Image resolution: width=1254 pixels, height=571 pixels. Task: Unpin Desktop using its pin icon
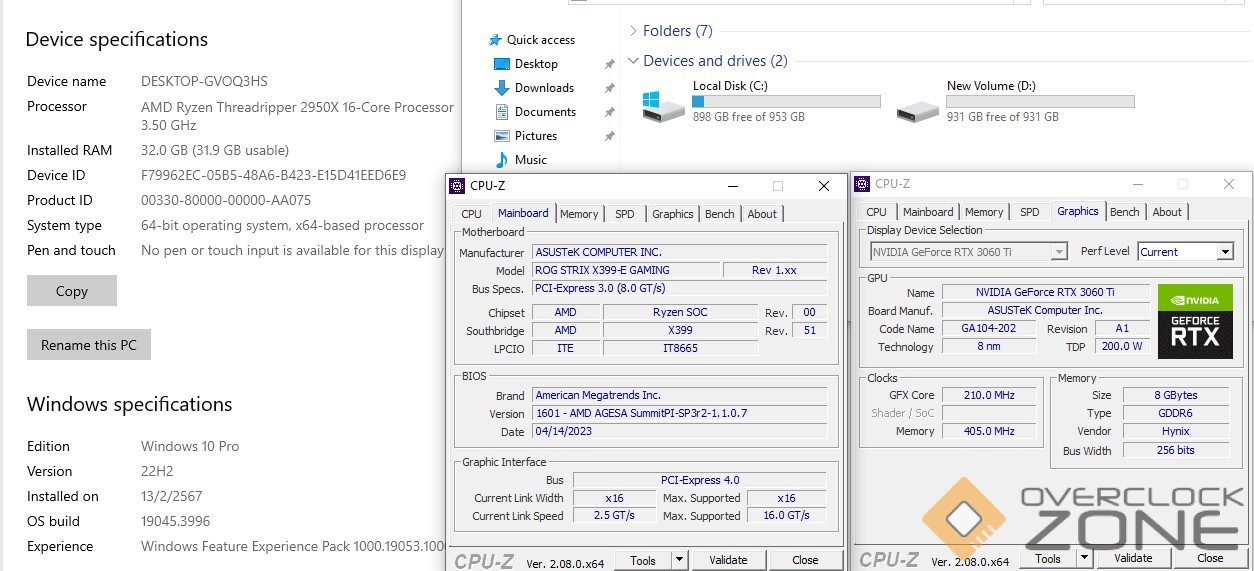click(609, 64)
